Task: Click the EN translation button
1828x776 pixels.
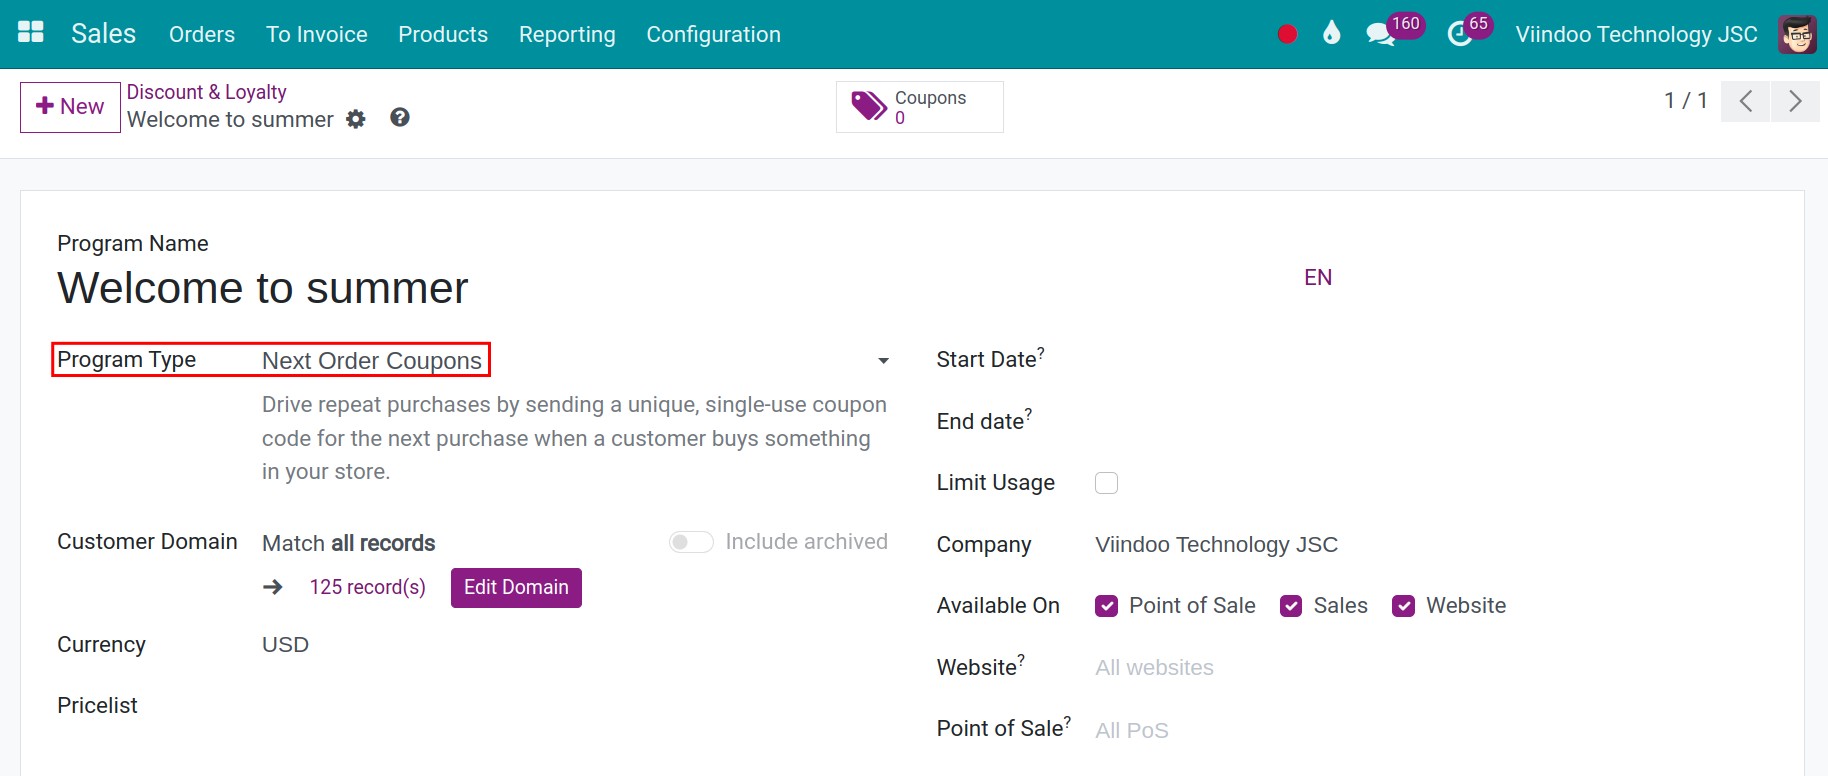Action: (1318, 278)
